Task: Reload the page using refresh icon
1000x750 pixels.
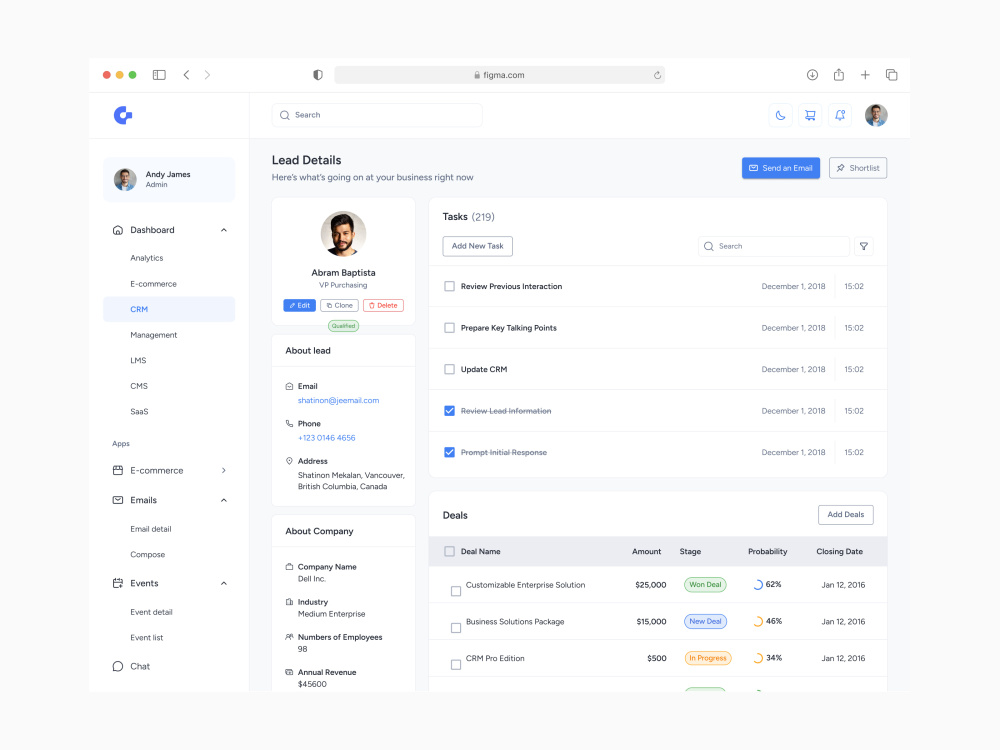Action: [x=658, y=75]
